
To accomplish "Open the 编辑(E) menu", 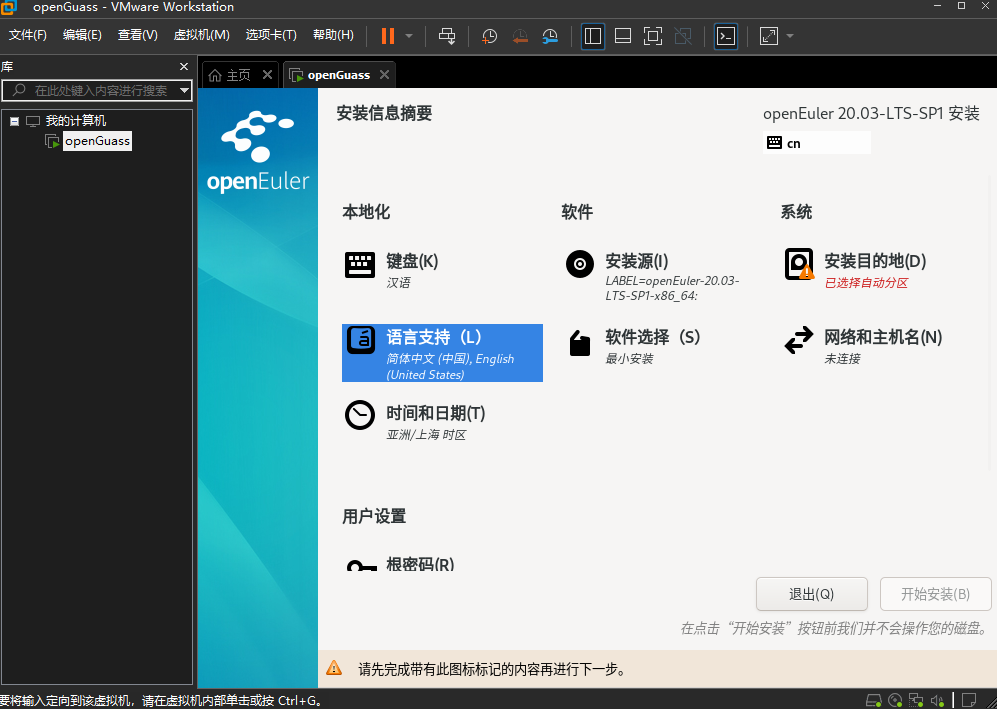I will tap(82, 35).
